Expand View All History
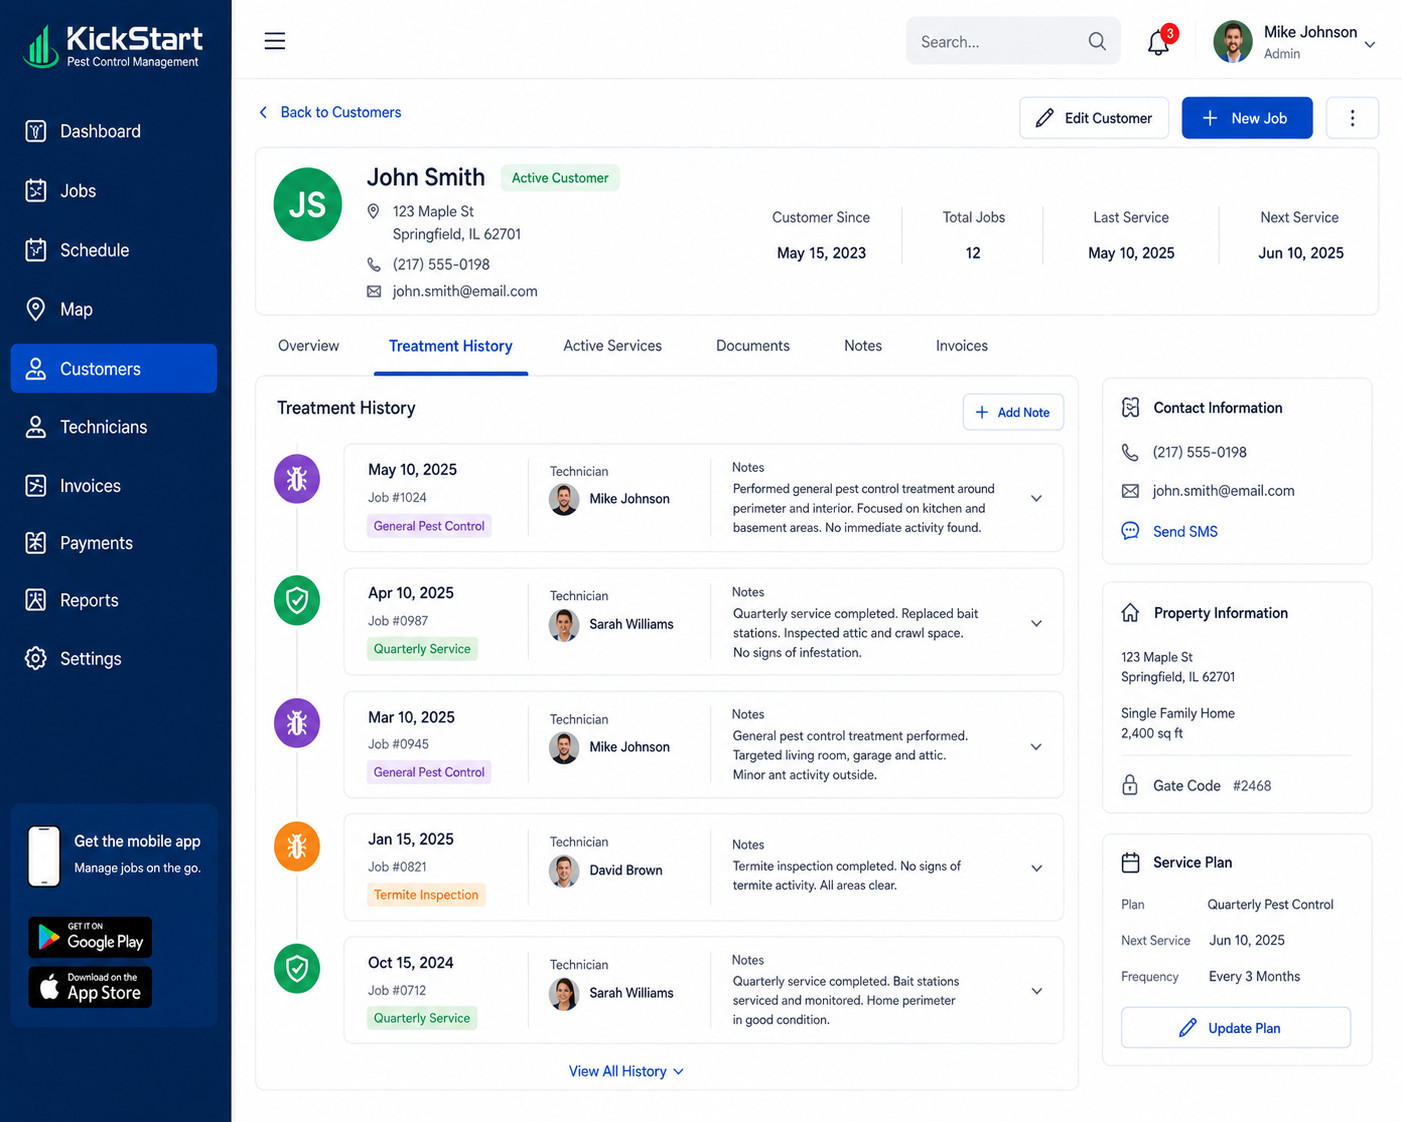 tap(626, 1071)
